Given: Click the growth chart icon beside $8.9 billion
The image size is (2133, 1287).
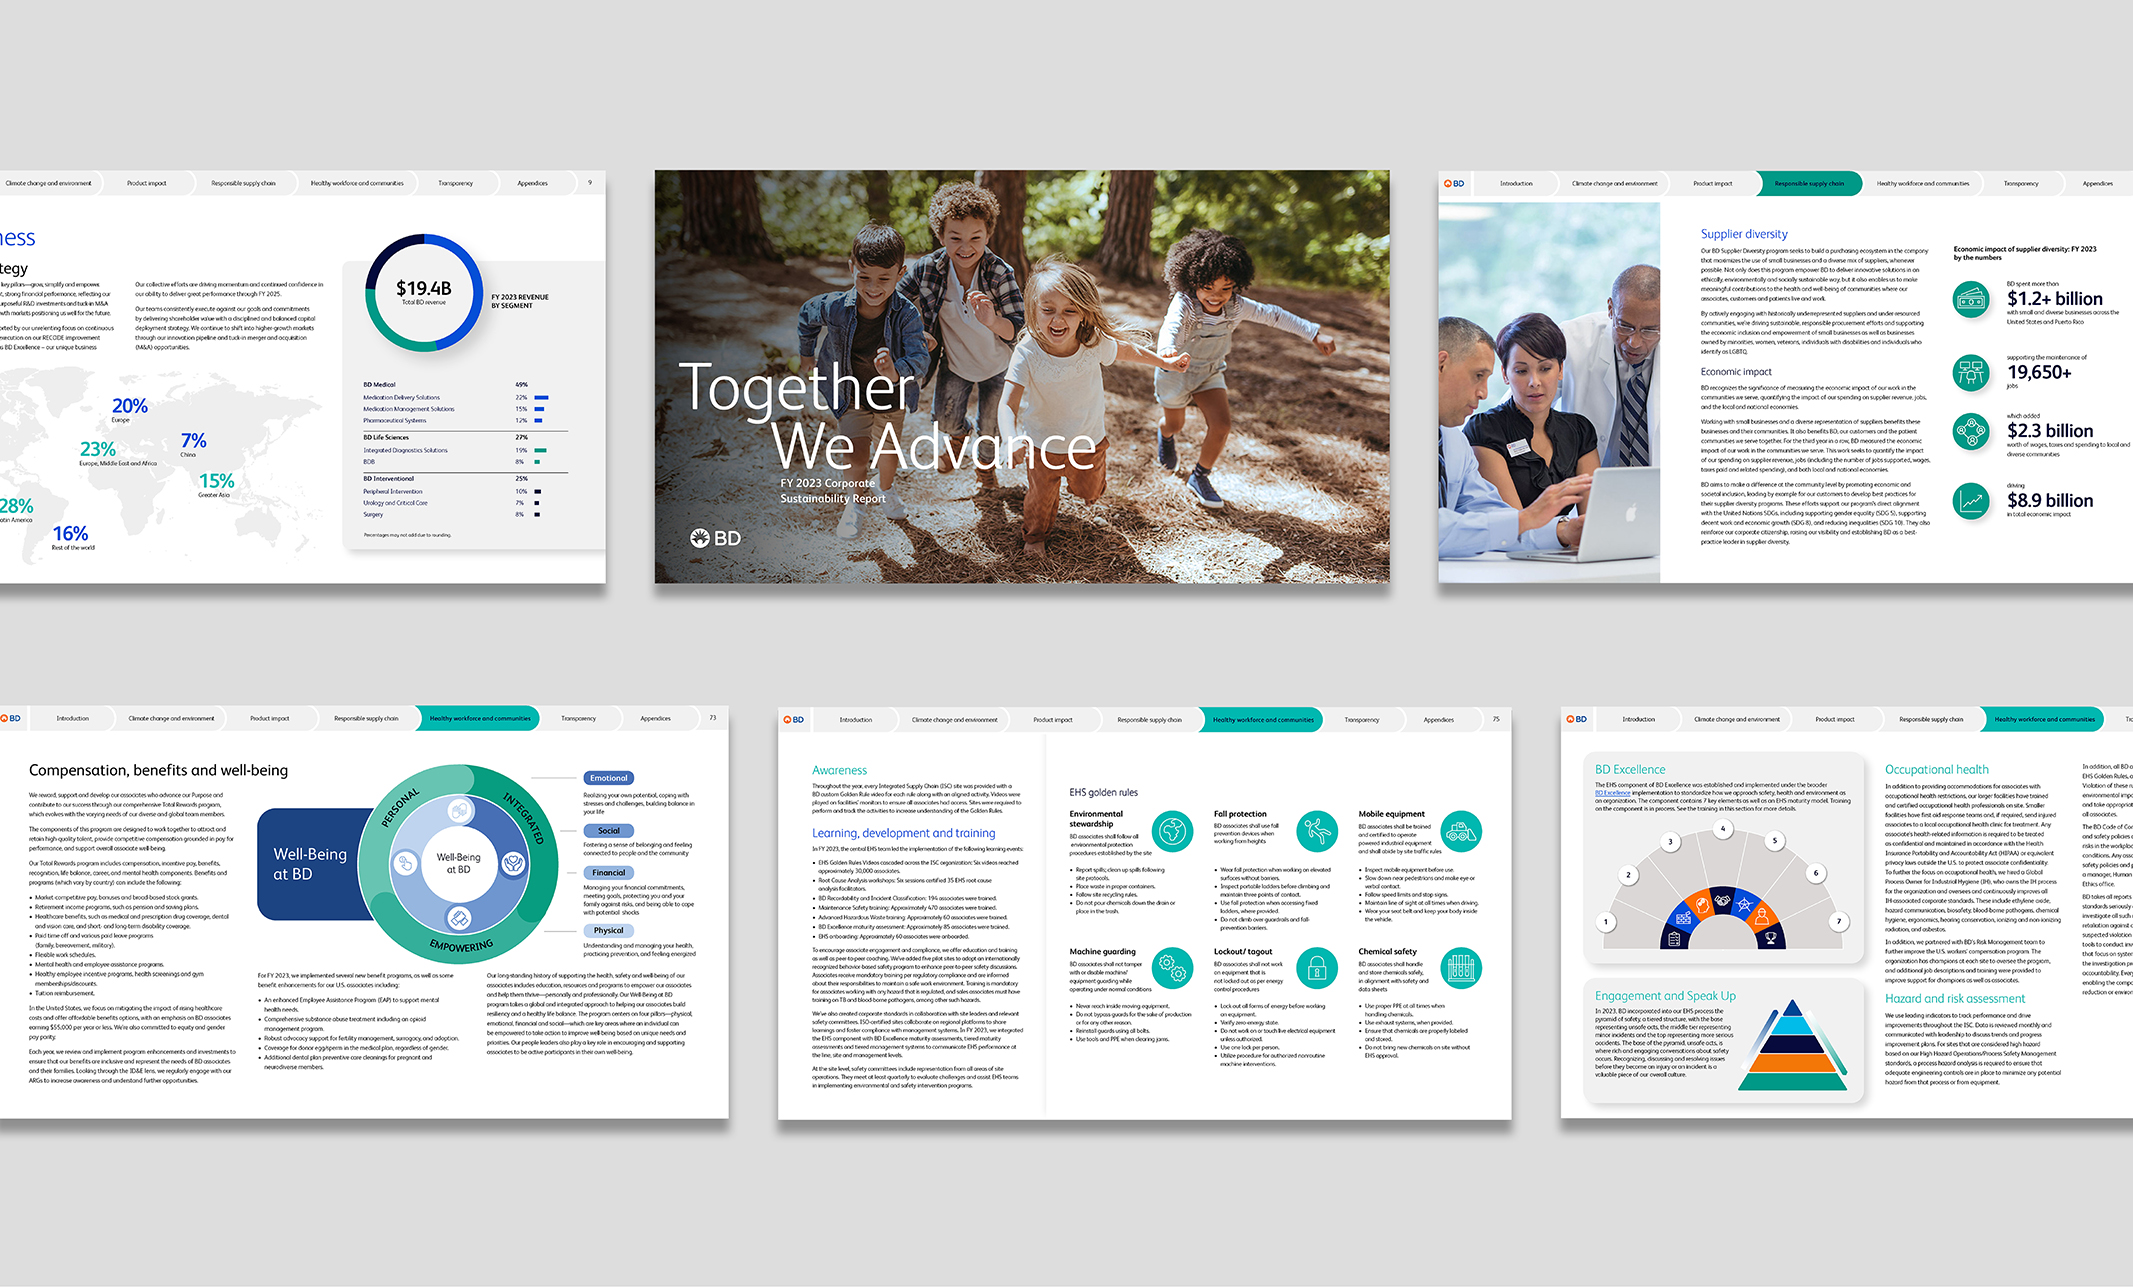Looking at the screenshot, I should point(1971,500).
